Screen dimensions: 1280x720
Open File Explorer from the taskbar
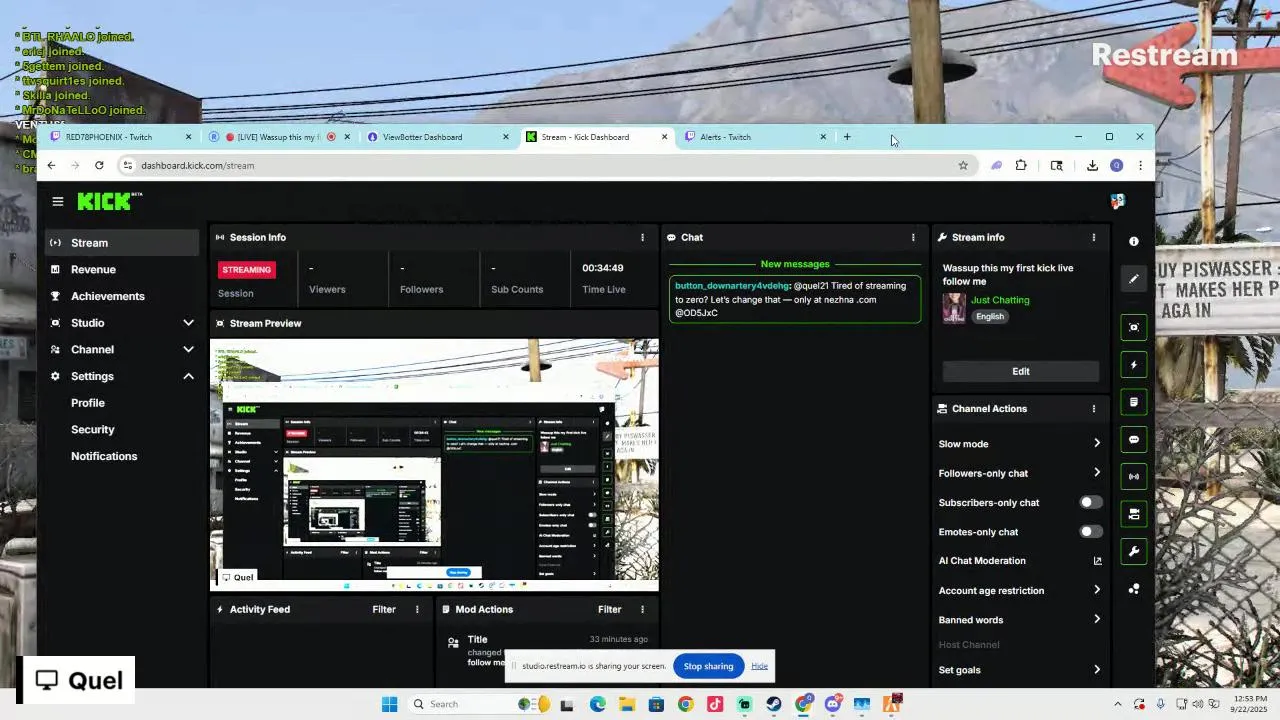point(627,704)
